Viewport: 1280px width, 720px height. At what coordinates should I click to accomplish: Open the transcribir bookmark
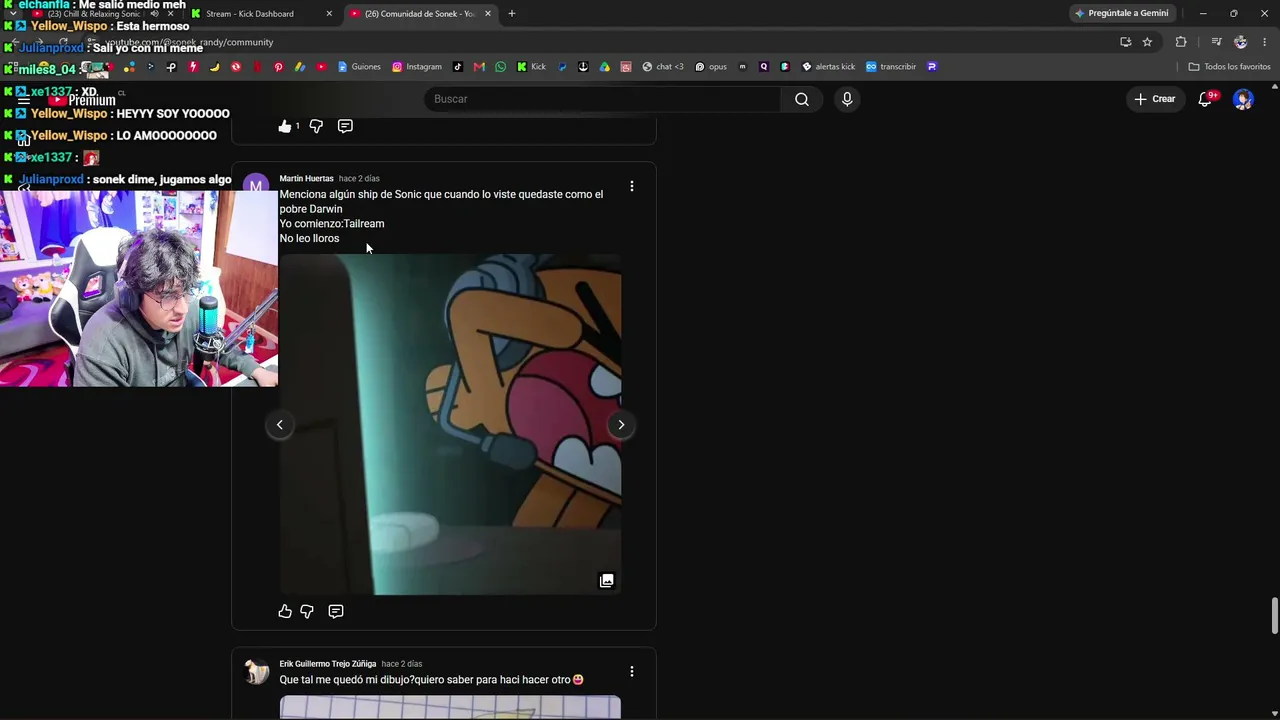click(x=891, y=67)
